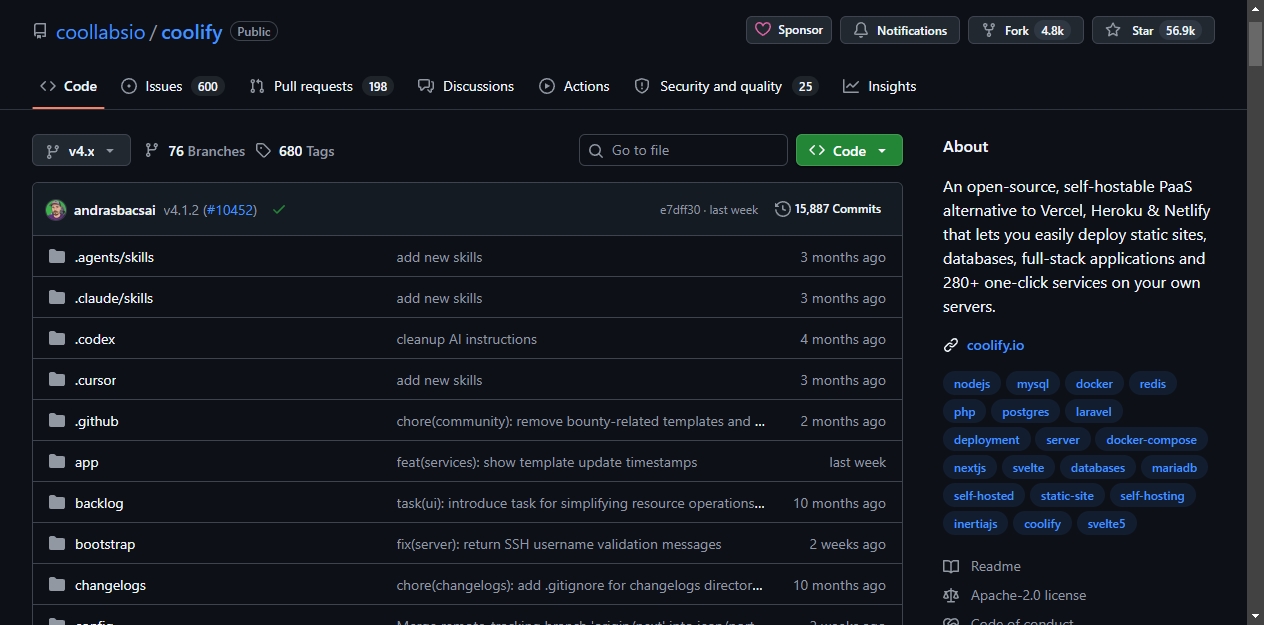This screenshot has height=625, width=1264.
Task: Click the .codex folder icon
Action: 57,339
